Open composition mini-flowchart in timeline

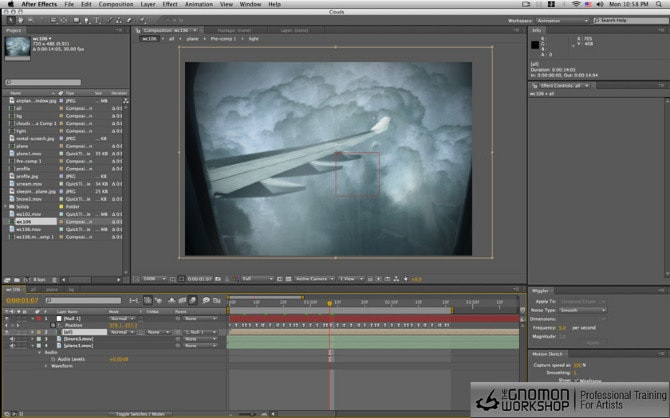pyautogui.click(x=134, y=300)
